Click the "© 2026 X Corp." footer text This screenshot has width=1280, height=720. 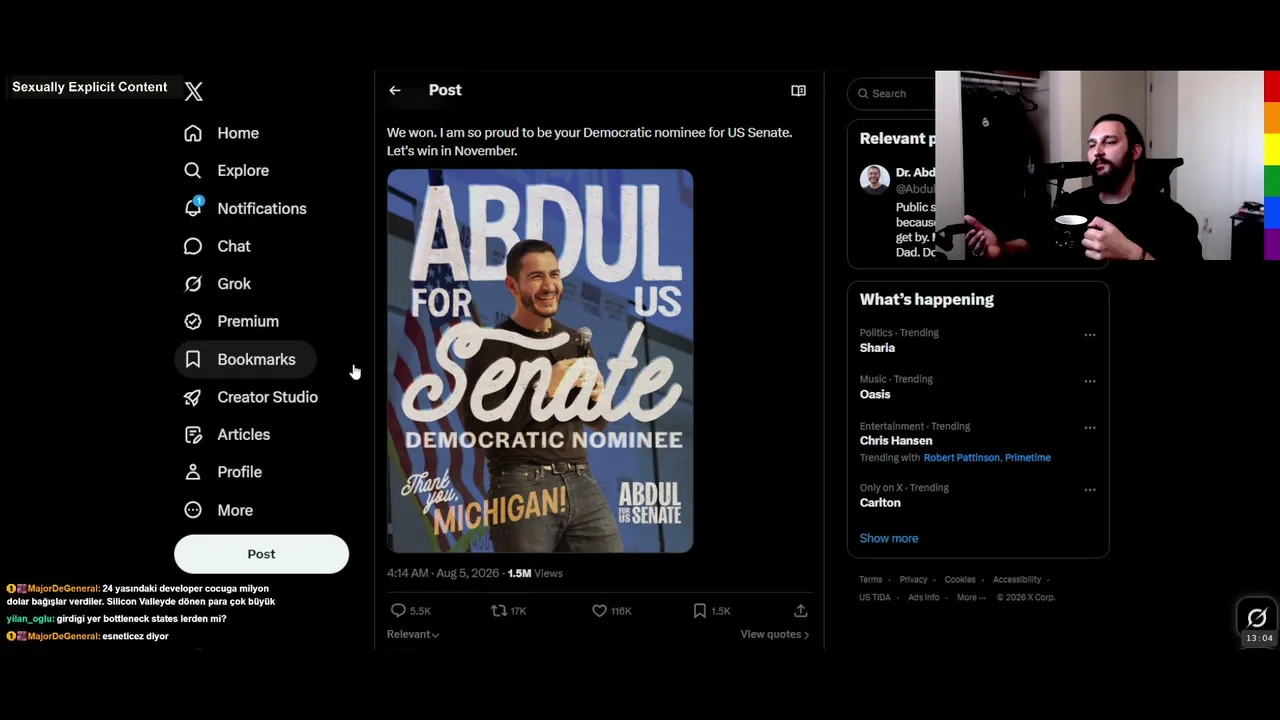click(x=1026, y=597)
